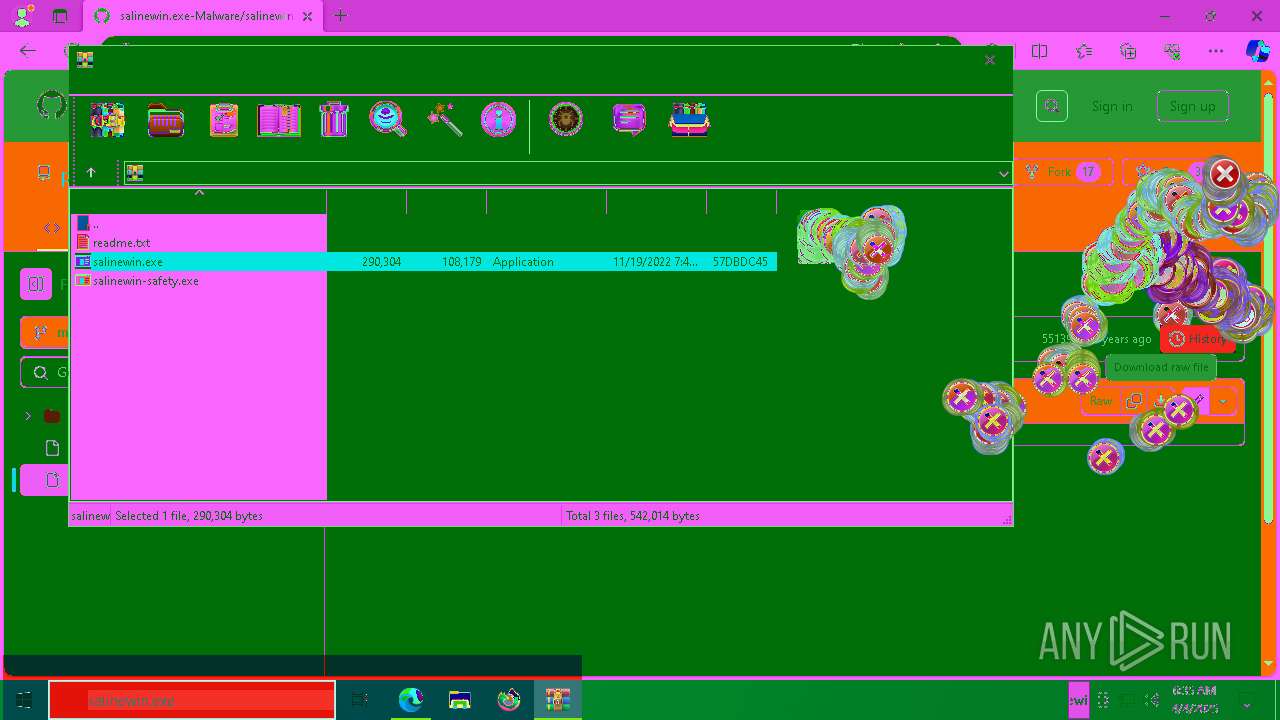Open a new browser tab

(x=341, y=16)
